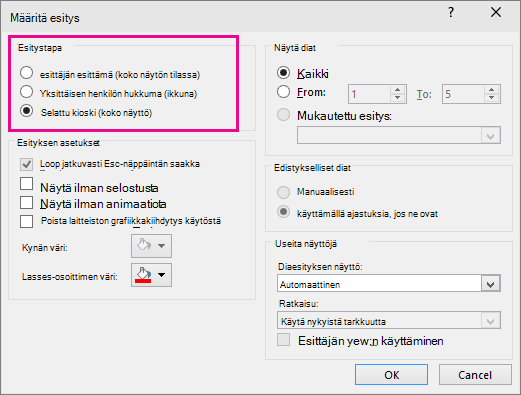Toggle Esittäjän yew:n käyttäminen checkbox
Image resolution: width=521 pixels, height=395 pixels.
(283, 340)
